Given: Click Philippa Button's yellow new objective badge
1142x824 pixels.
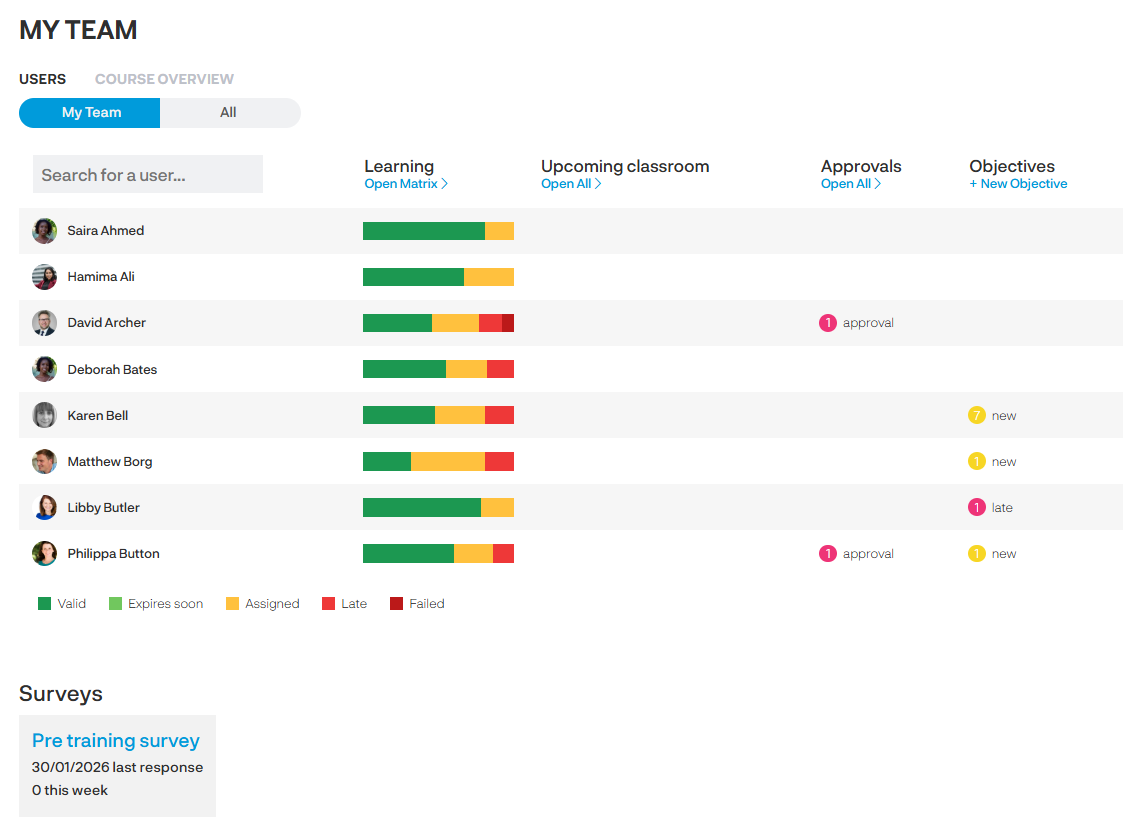Looking at the screenshot, I should [x=976, y=554].
